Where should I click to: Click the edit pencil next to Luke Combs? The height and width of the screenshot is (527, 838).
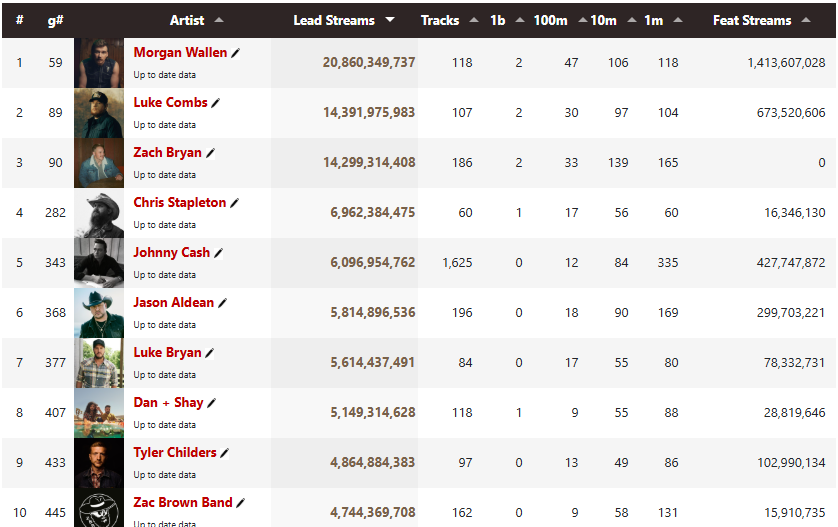(x=215, y=103)
